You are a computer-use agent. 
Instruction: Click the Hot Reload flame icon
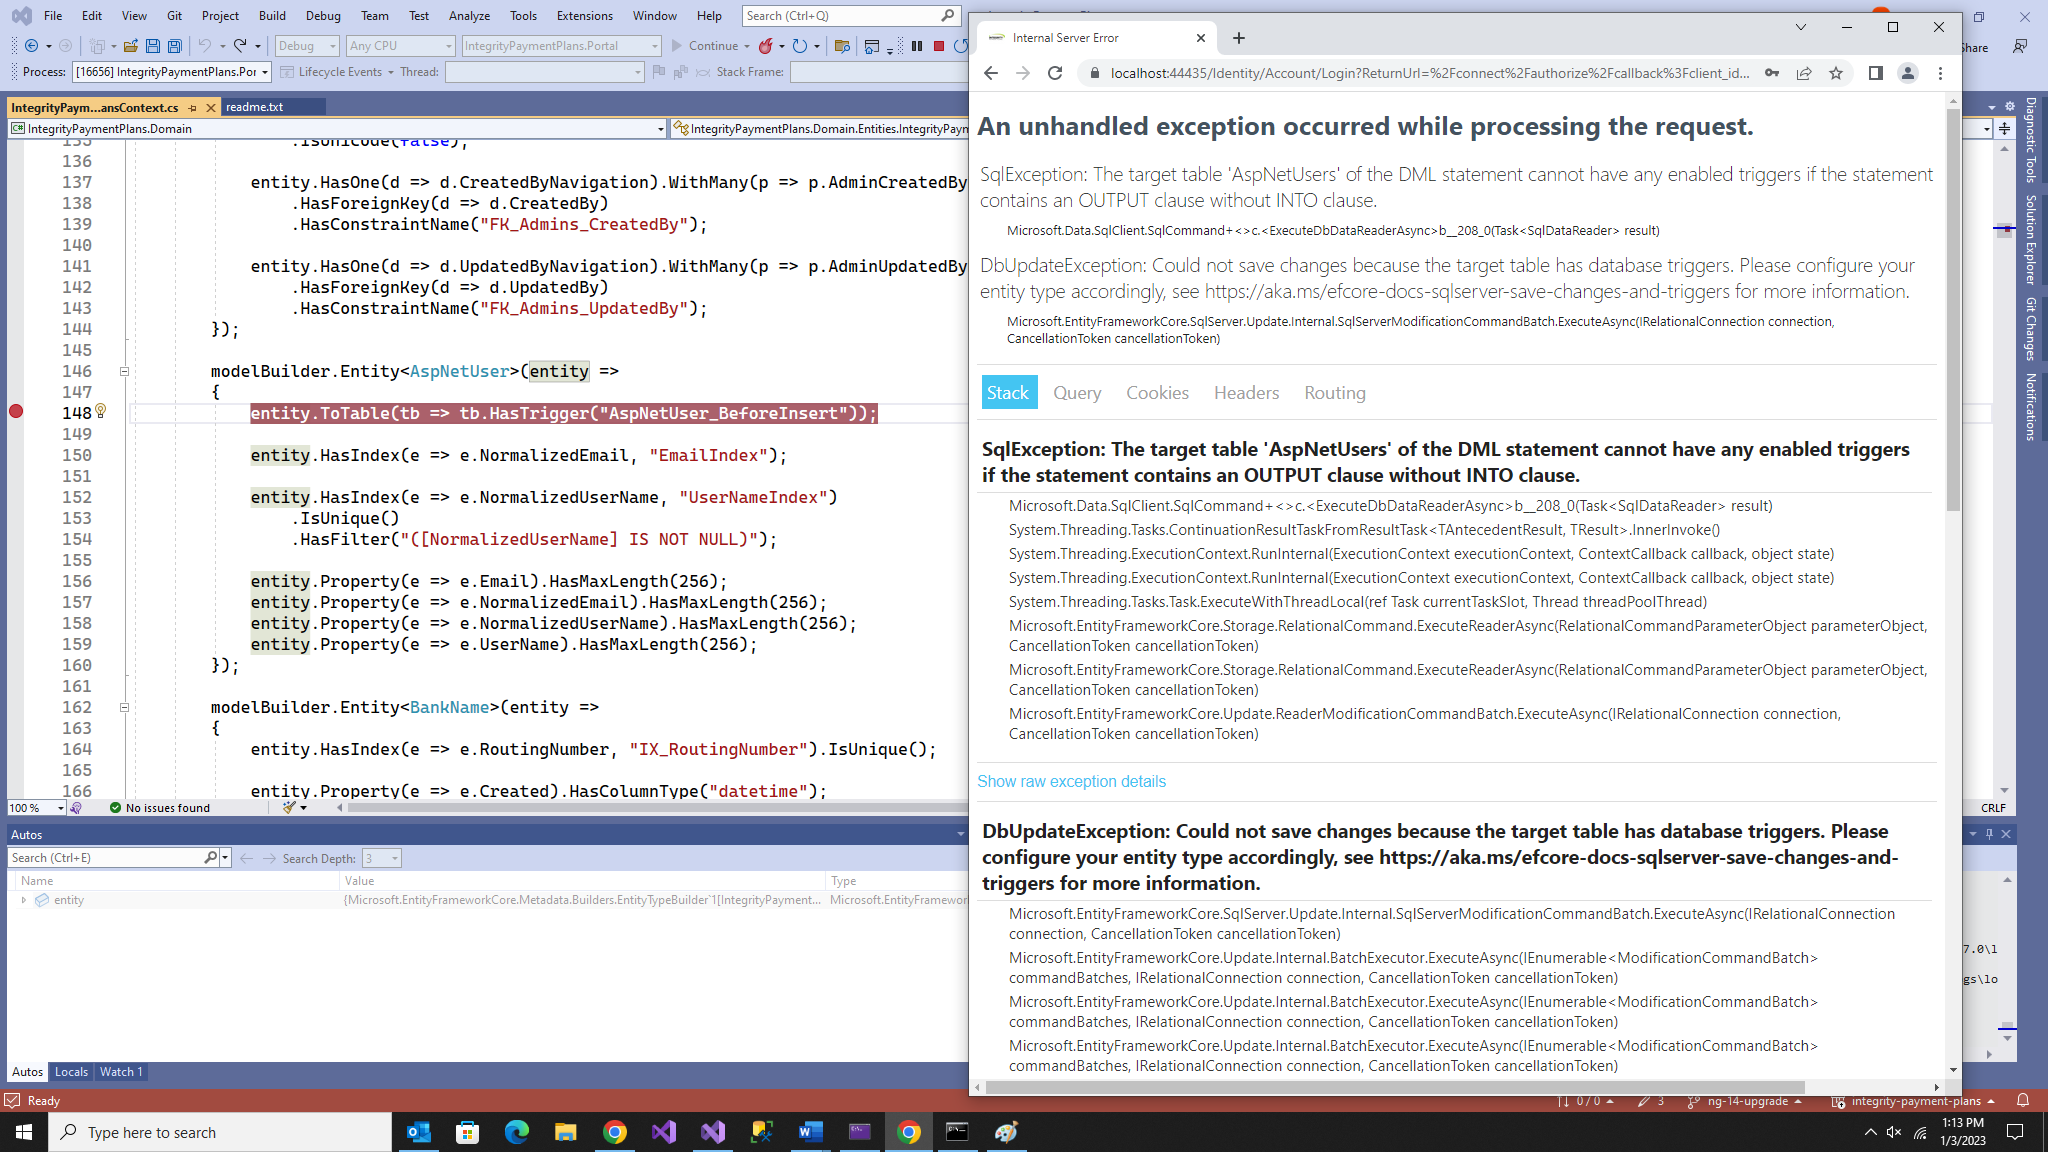766,45
